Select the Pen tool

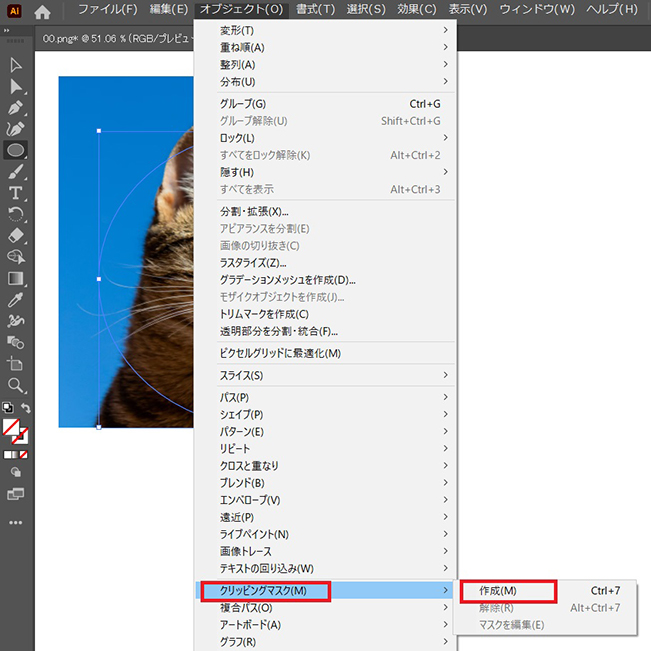(x=15, y=108)
